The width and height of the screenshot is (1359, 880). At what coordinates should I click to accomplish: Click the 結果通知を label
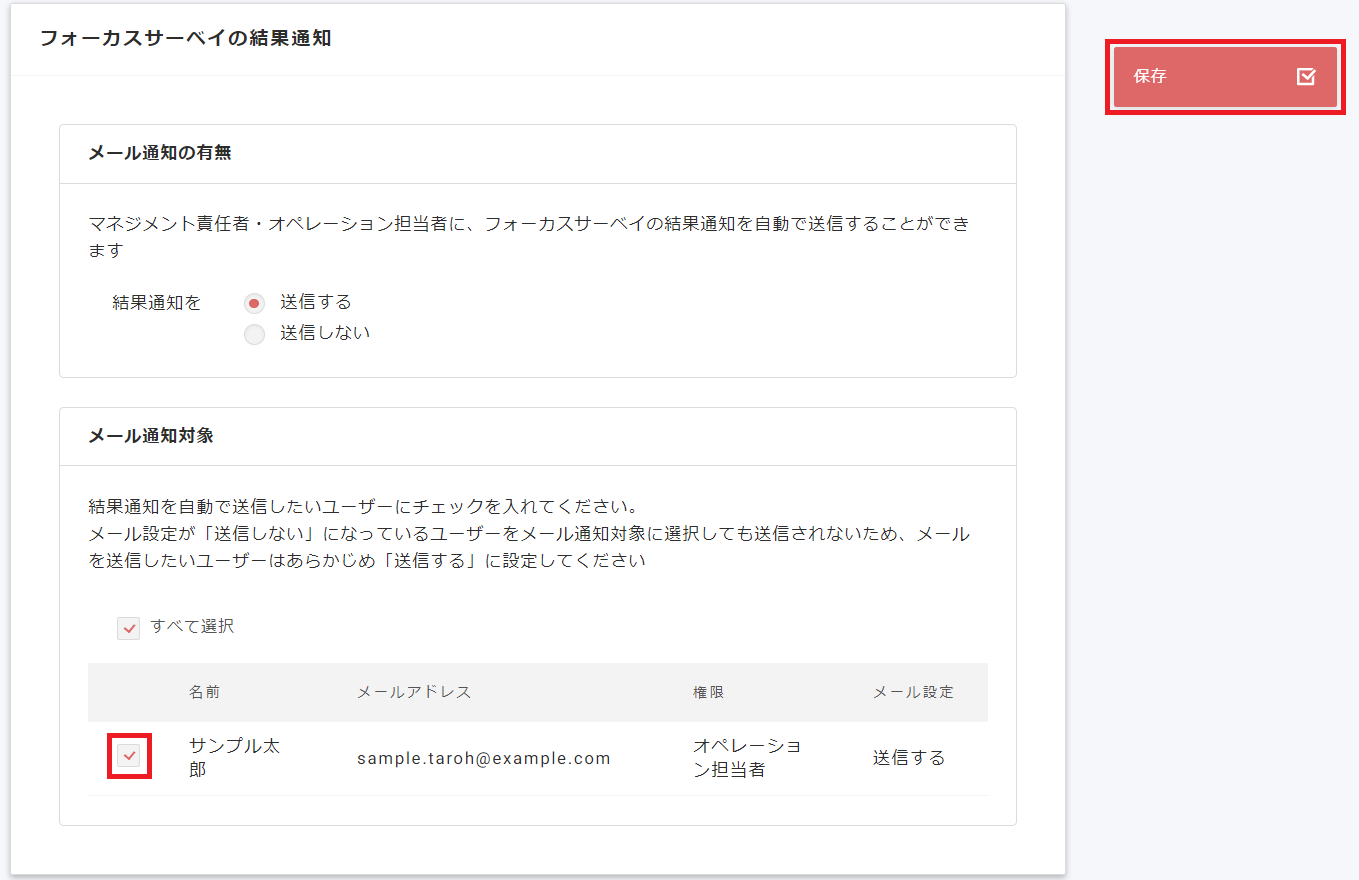point(155,302)
